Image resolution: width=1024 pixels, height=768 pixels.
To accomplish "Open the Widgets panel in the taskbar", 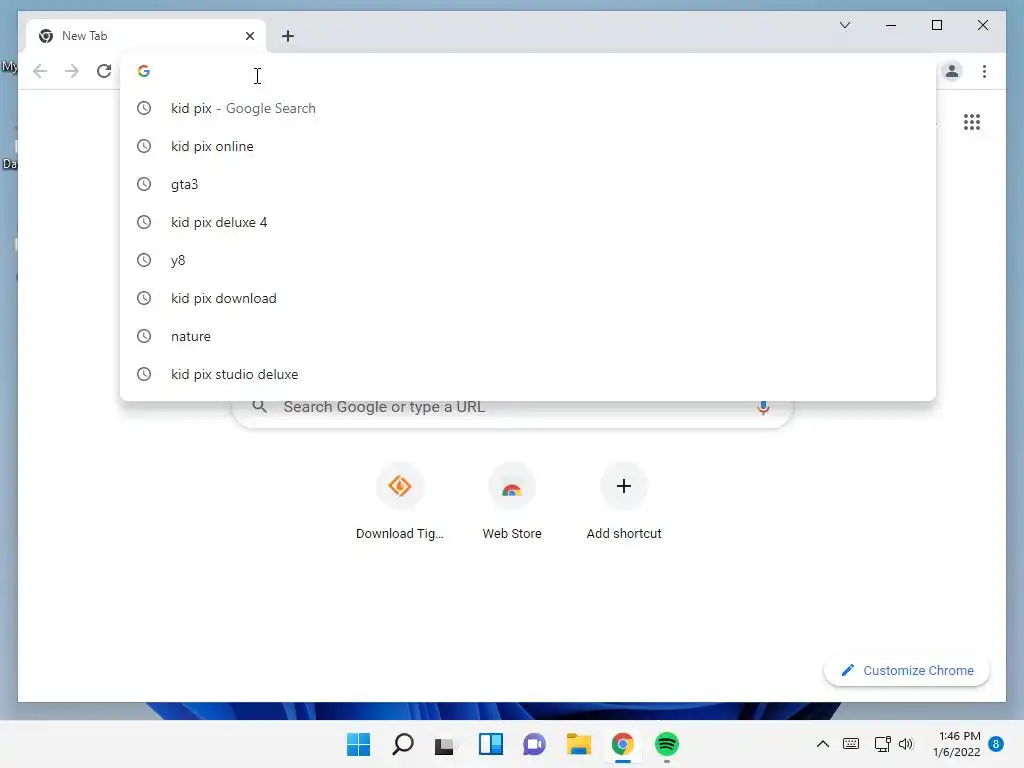I will (x=490, y=744).
